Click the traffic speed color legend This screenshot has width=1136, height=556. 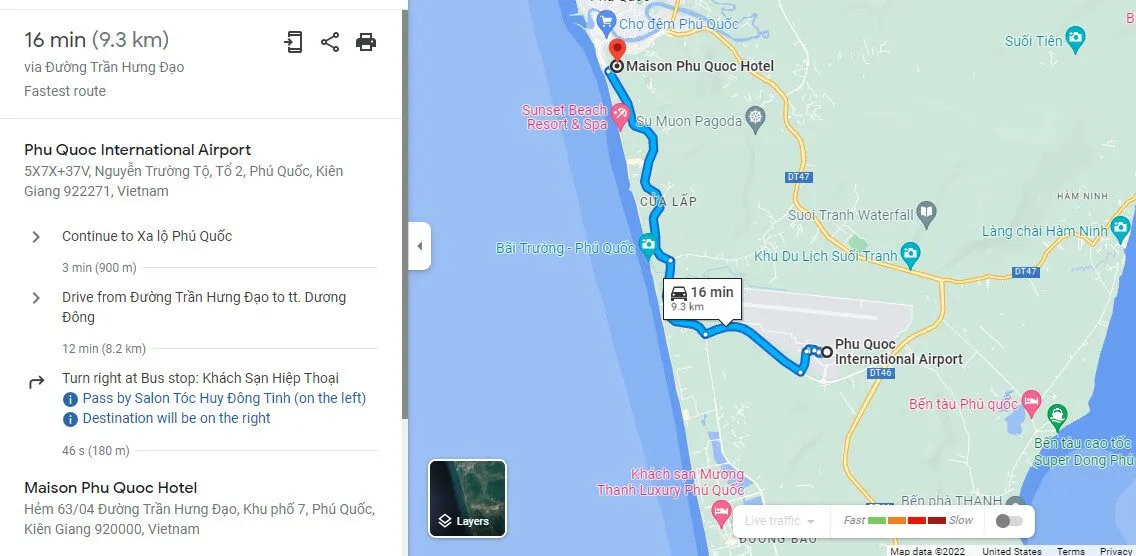(x=907, y=520)
